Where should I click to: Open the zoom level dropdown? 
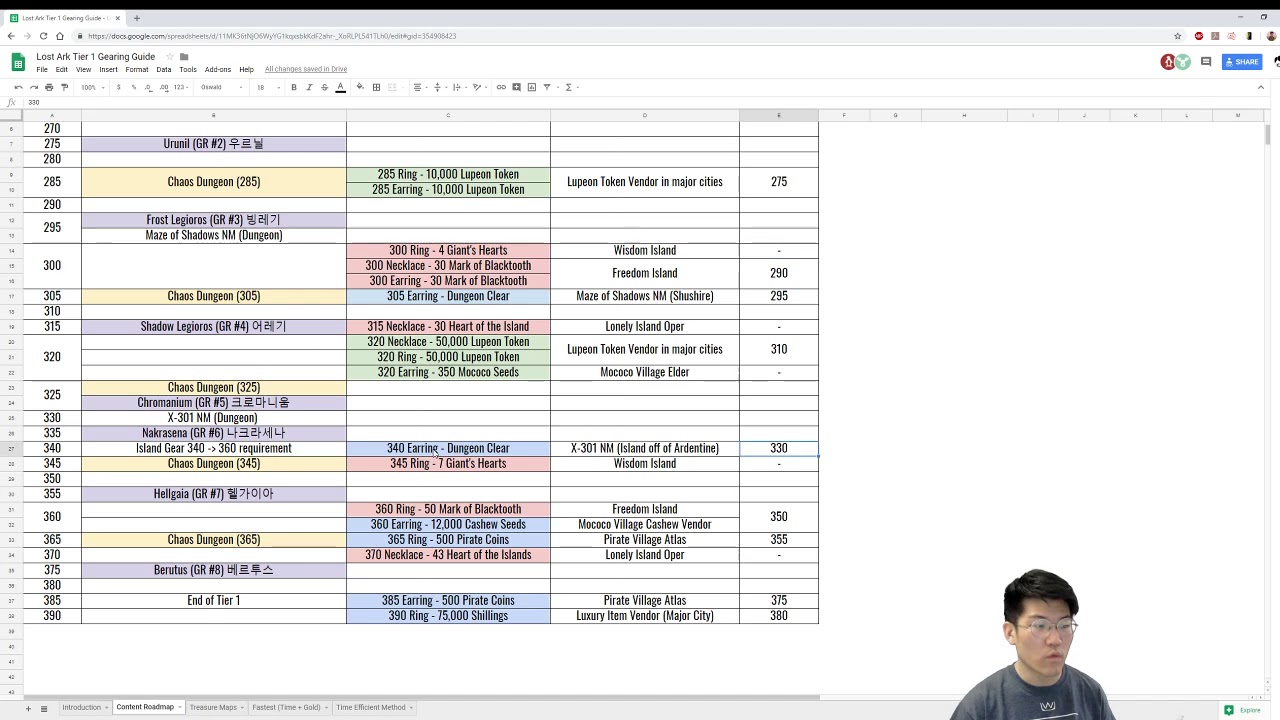[x=93, y=87]
